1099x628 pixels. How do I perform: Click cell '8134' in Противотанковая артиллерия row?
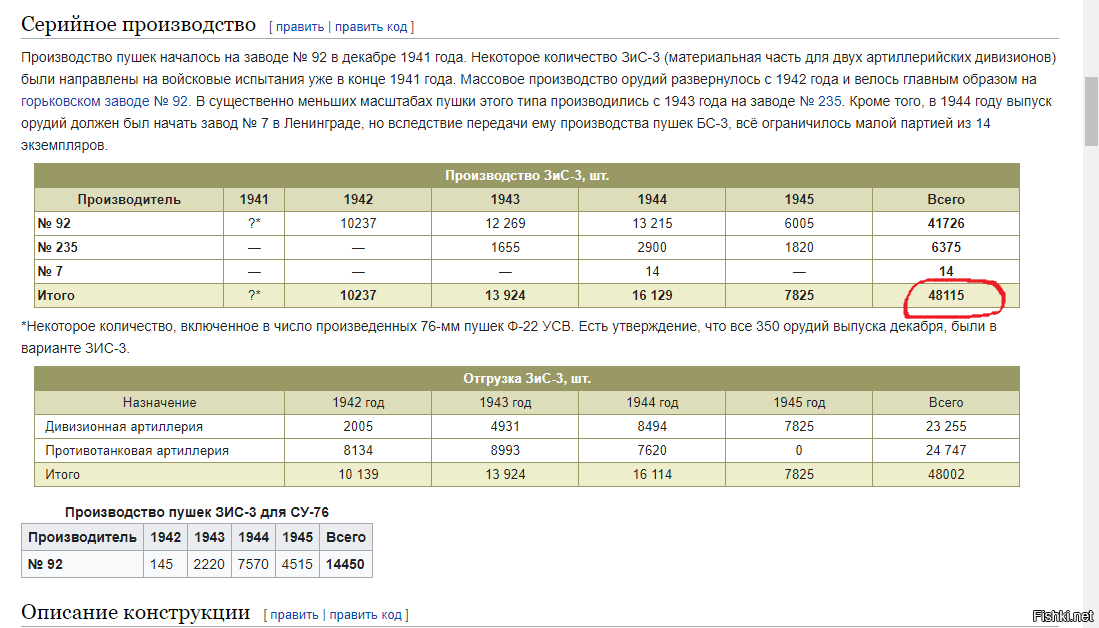click(x=358, y=451)
